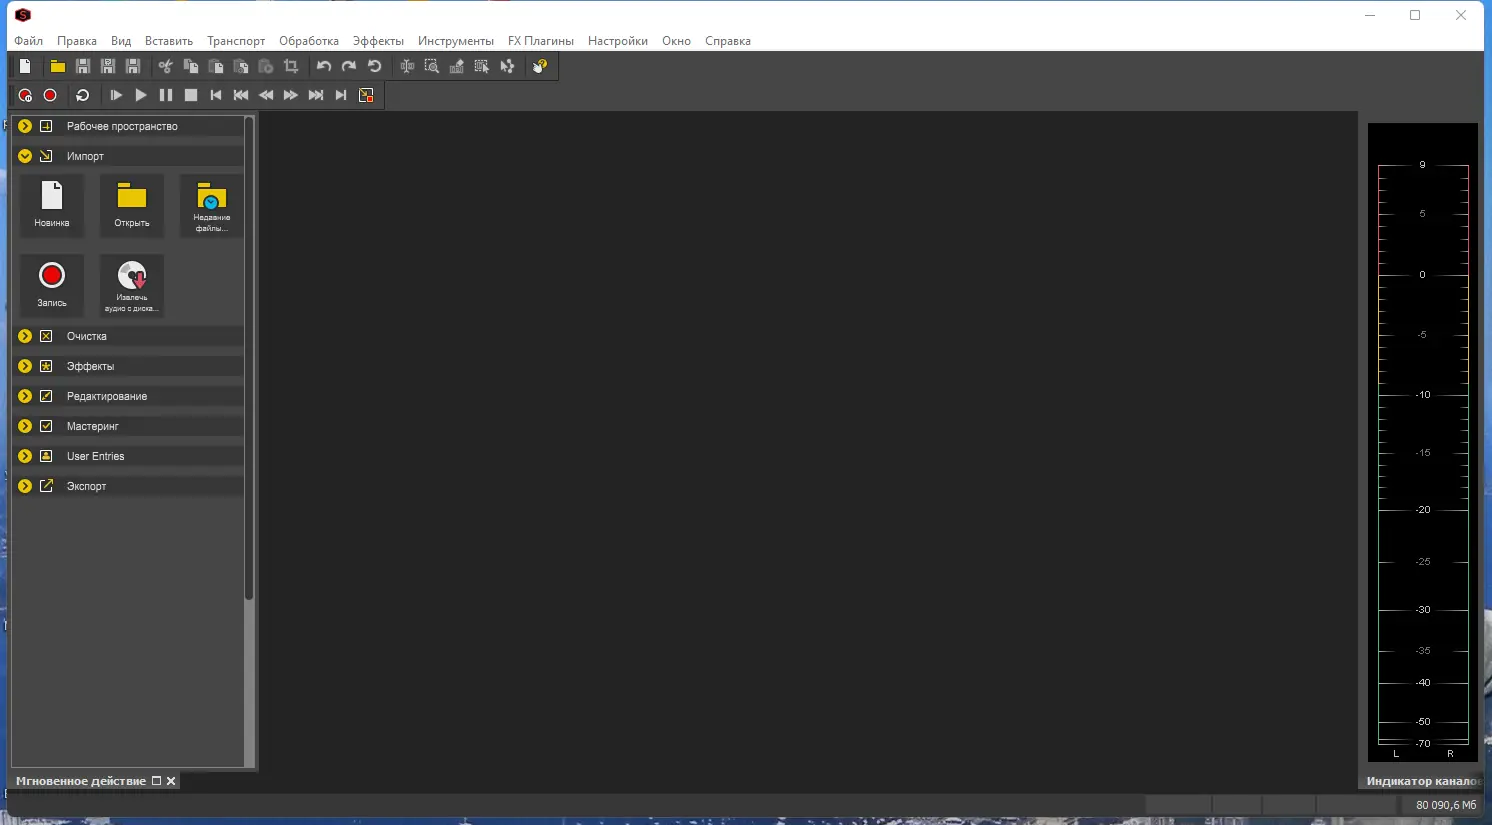1492x825 pixels.
Task: Open the Эффекты menu in menu bar
Action: tap(378, 41)
